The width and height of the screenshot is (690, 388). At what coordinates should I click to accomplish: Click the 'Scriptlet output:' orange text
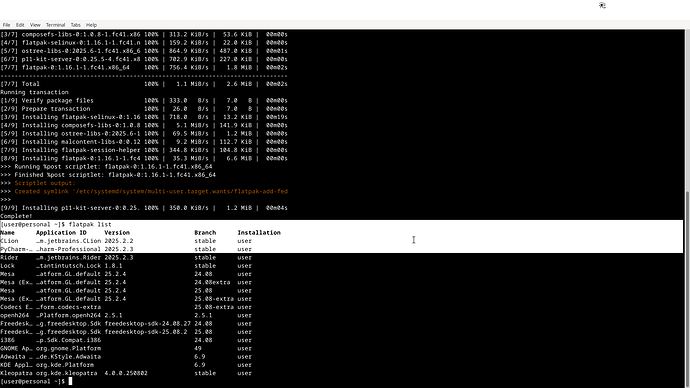coord(45,183)
